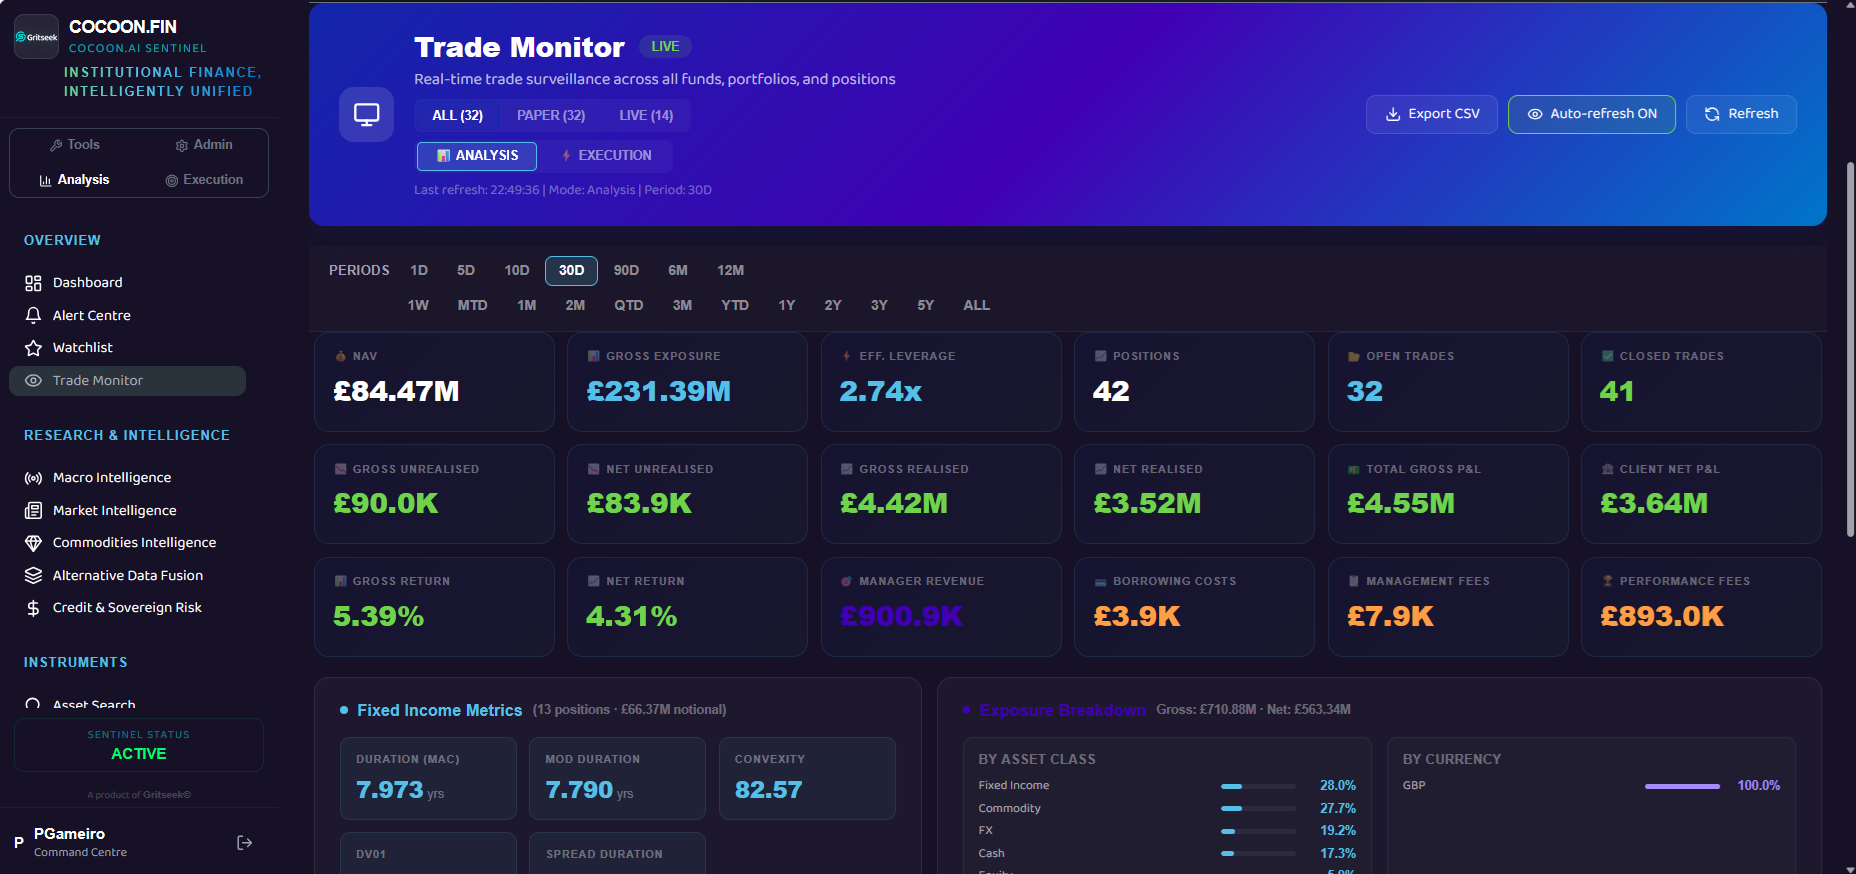
Task: Click the Gross Exposure chart icon
Action: pos(594,356)
